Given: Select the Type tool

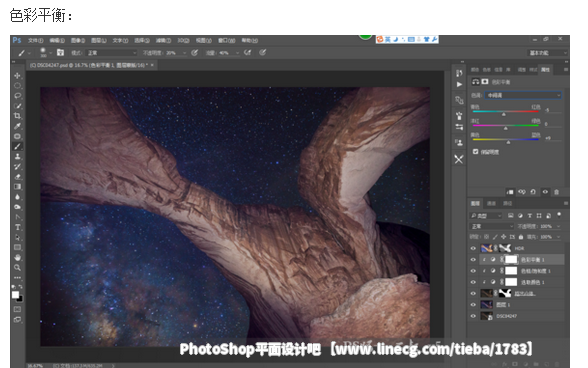Looking at the screenshot, I should point(18,227).
